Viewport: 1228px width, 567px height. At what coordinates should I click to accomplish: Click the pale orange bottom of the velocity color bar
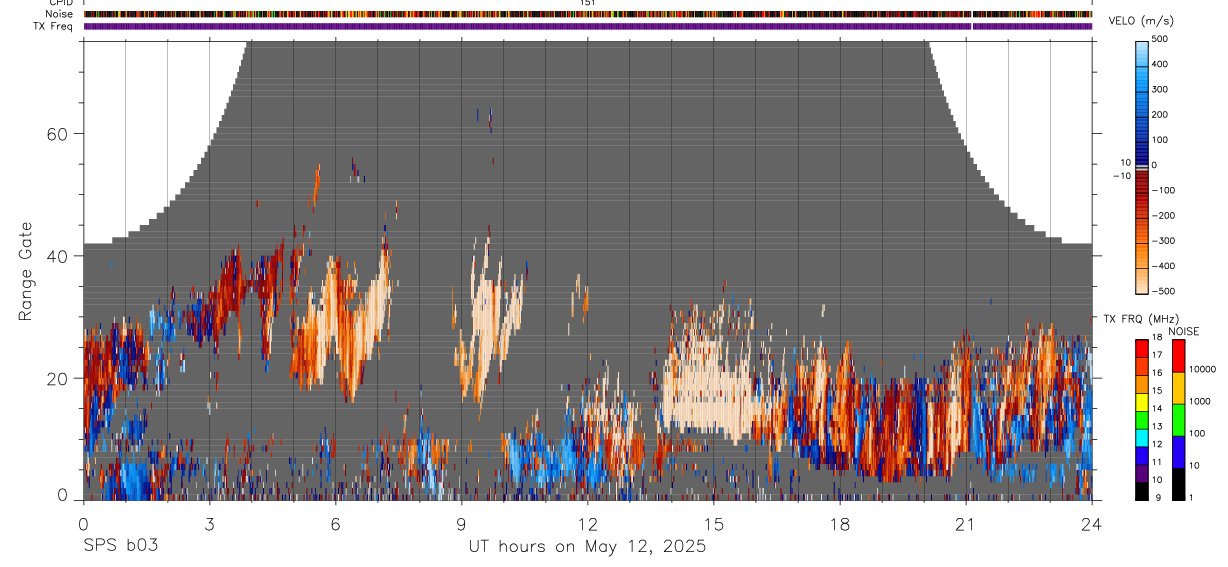[1142, 282]
